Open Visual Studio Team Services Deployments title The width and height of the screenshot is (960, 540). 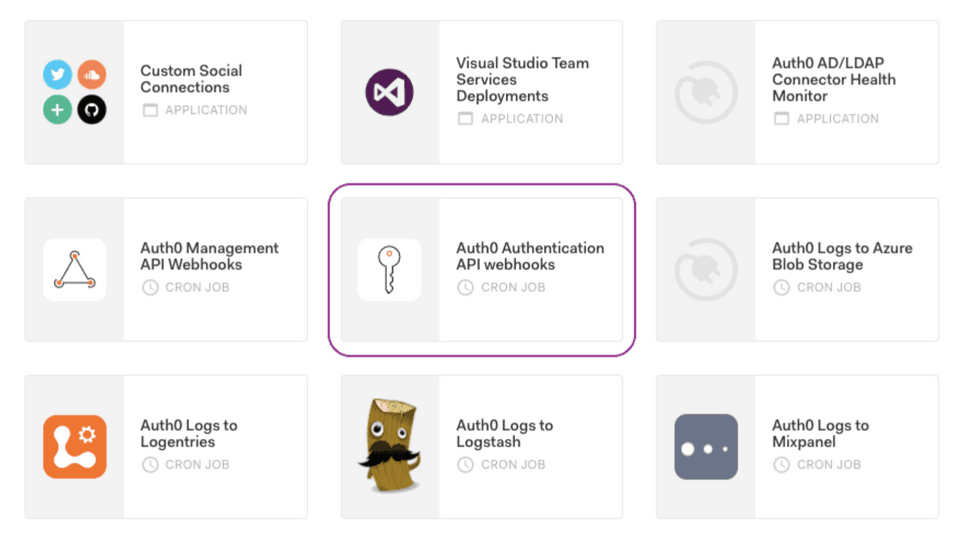(x=522, y=79)
